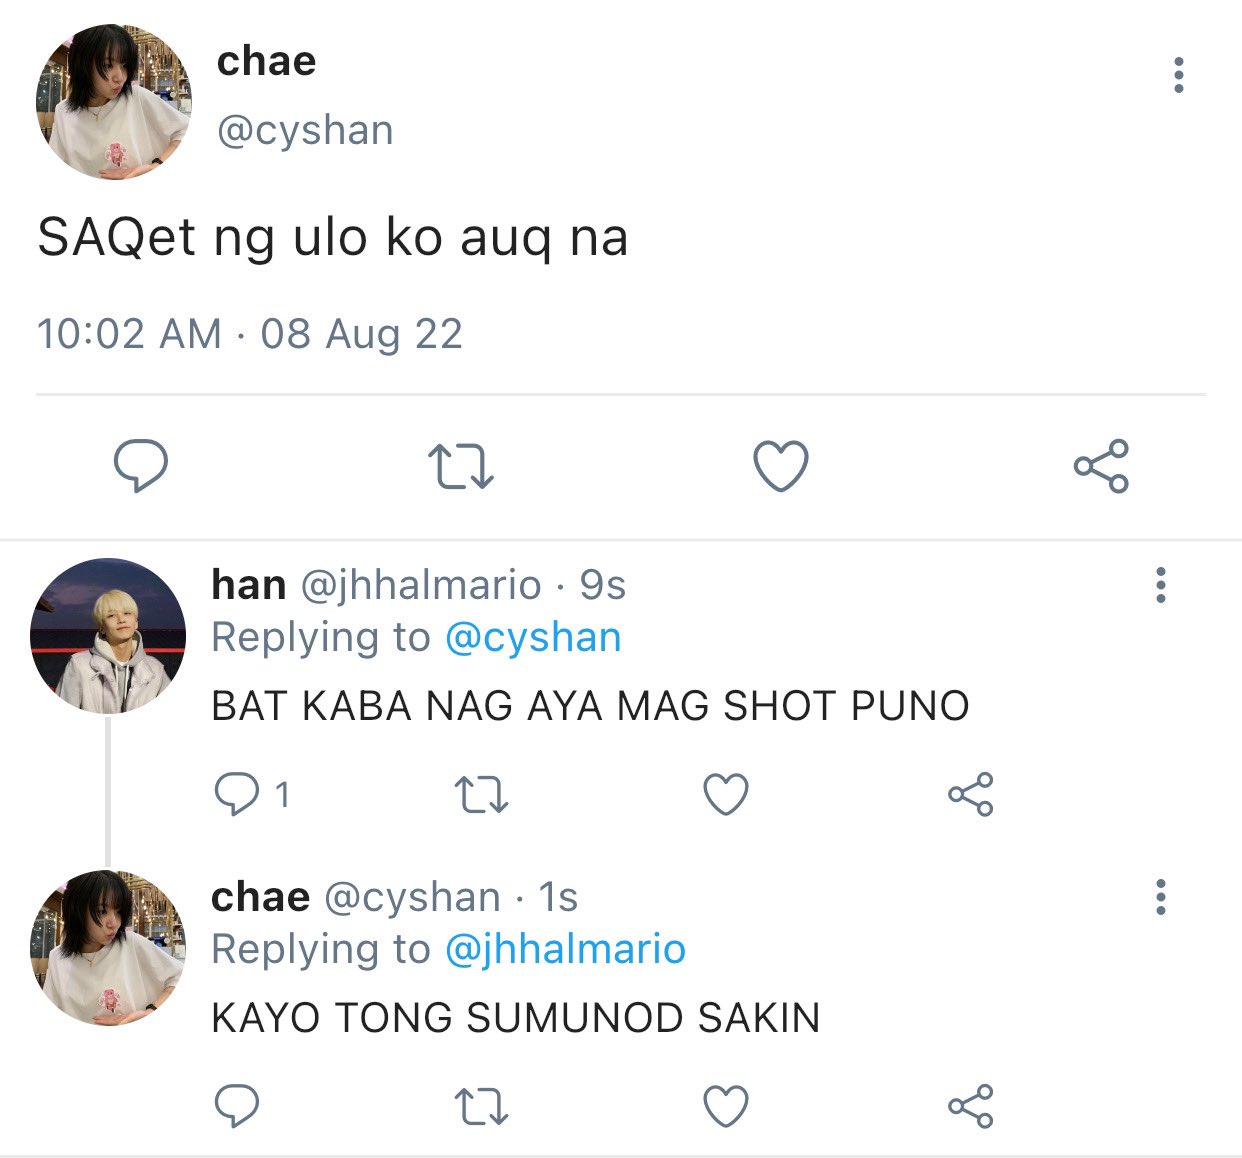Screen dimensions: 1242x1158
Task: Open the three-dot menu on han's reply
Action: coord(1161,585)
